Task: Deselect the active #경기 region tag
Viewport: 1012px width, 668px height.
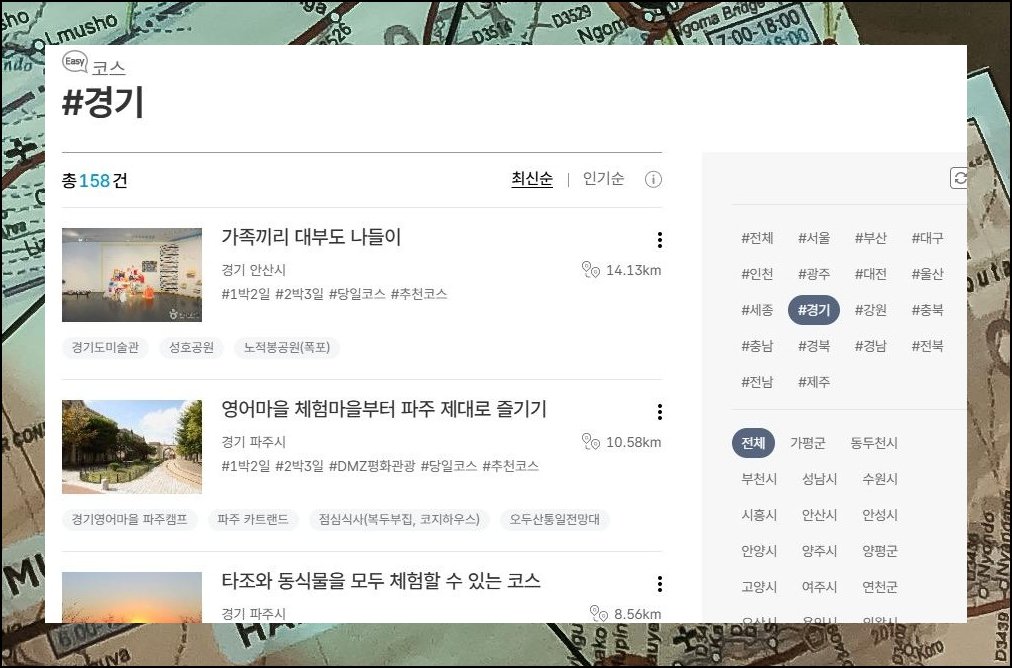Action: (x=814, y=310)
